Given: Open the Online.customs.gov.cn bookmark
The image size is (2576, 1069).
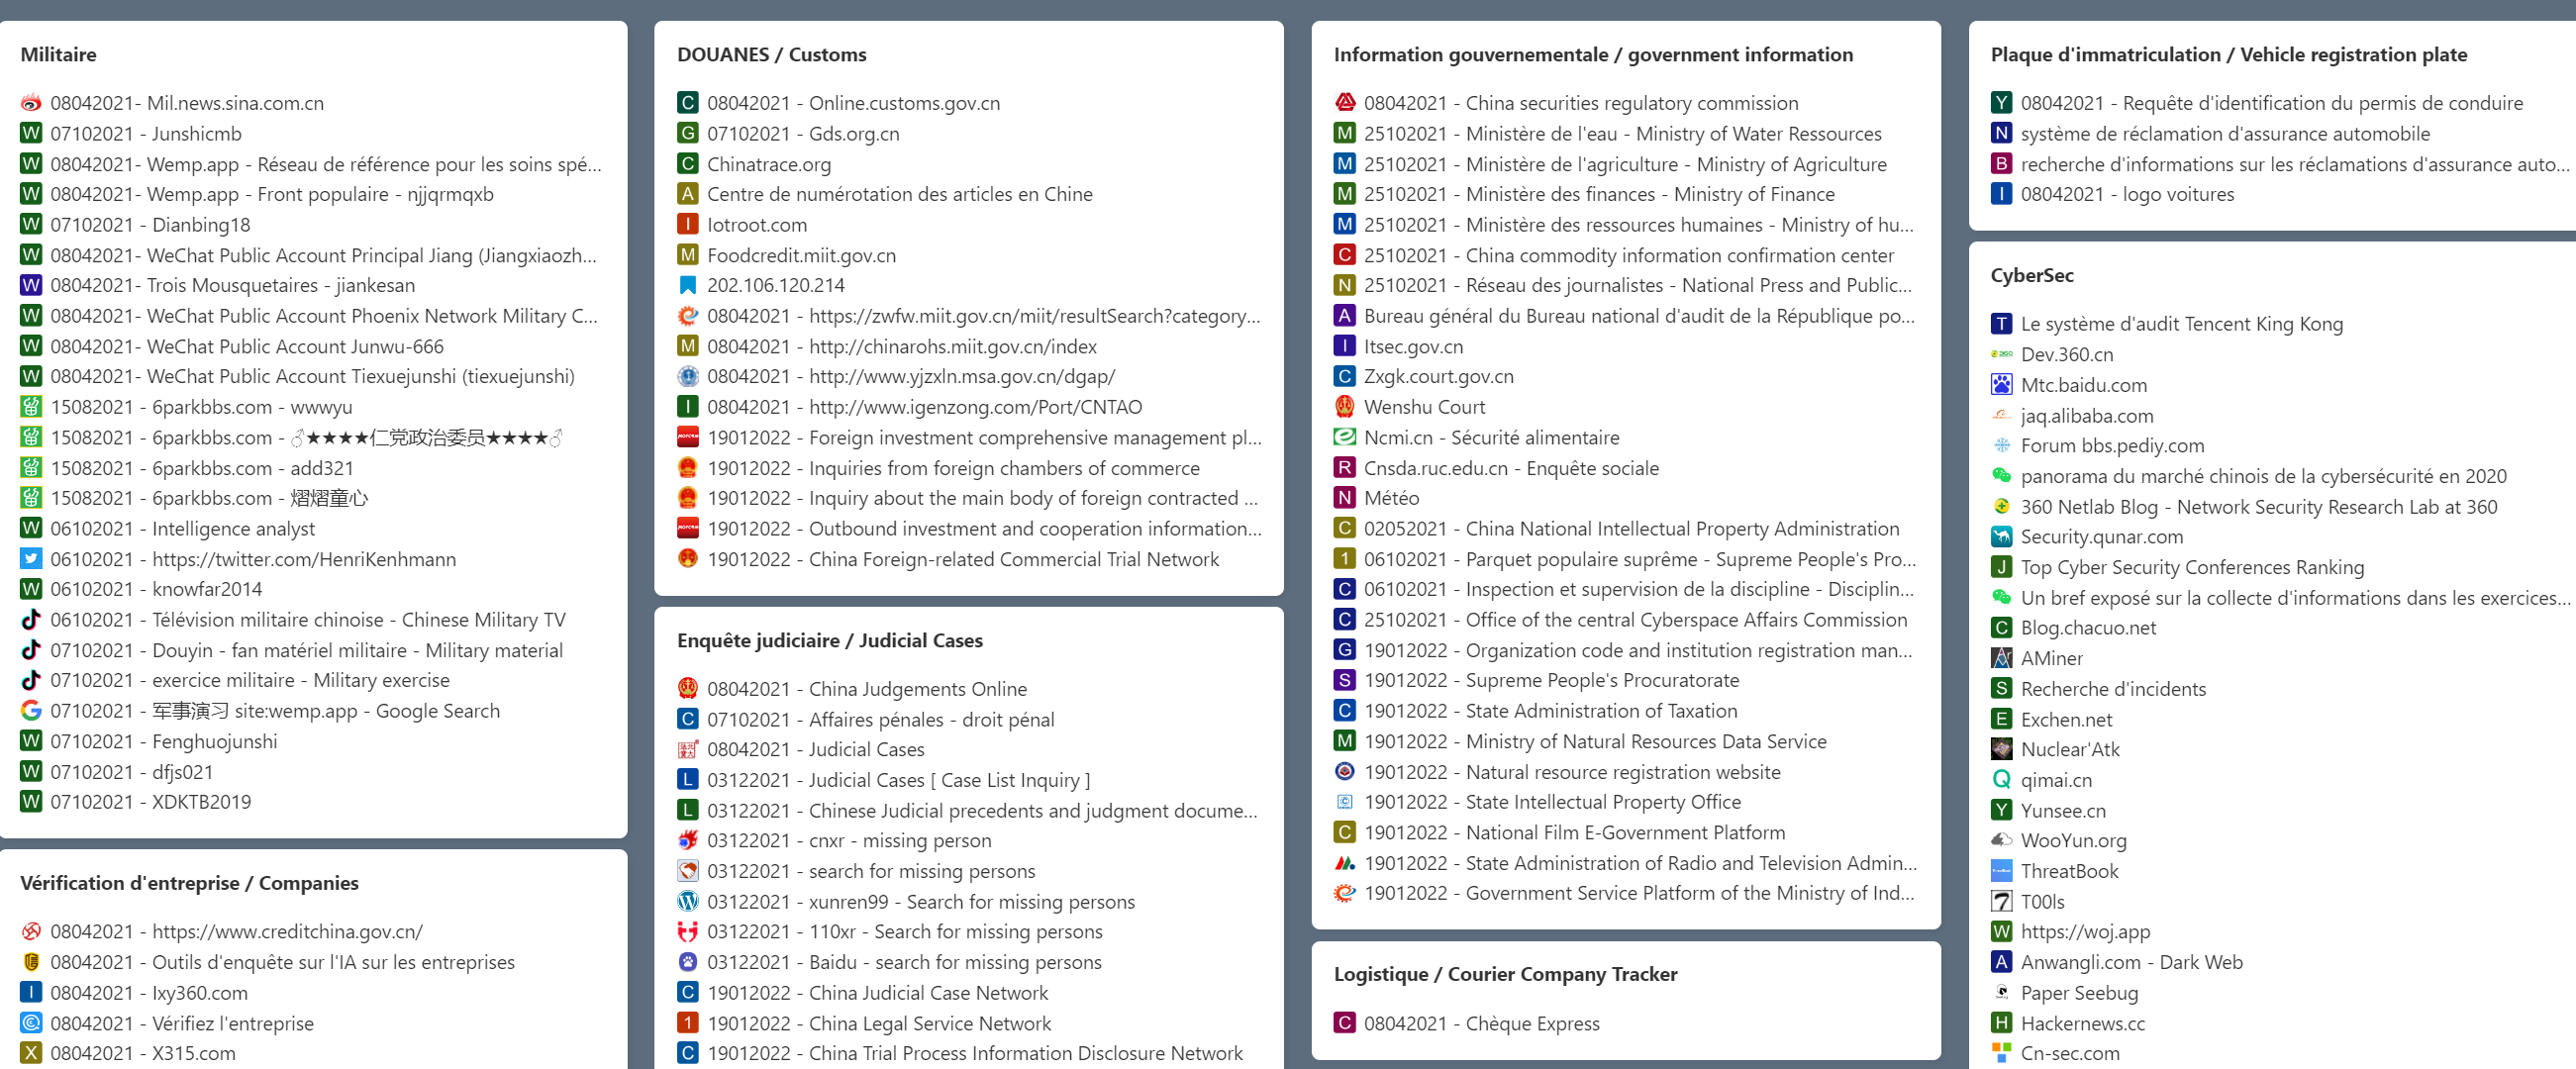Looking at the screenshot, I should click(853, 103).
